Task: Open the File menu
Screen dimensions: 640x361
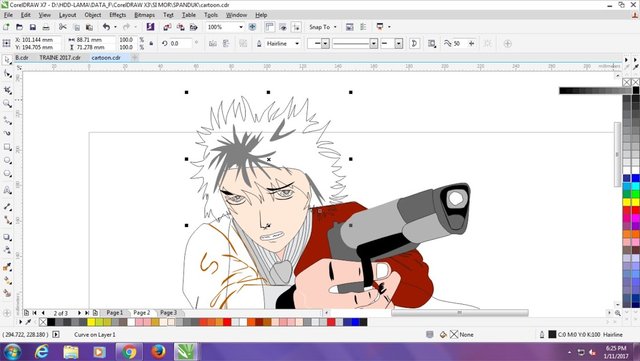Action: [x=8, y=15]
